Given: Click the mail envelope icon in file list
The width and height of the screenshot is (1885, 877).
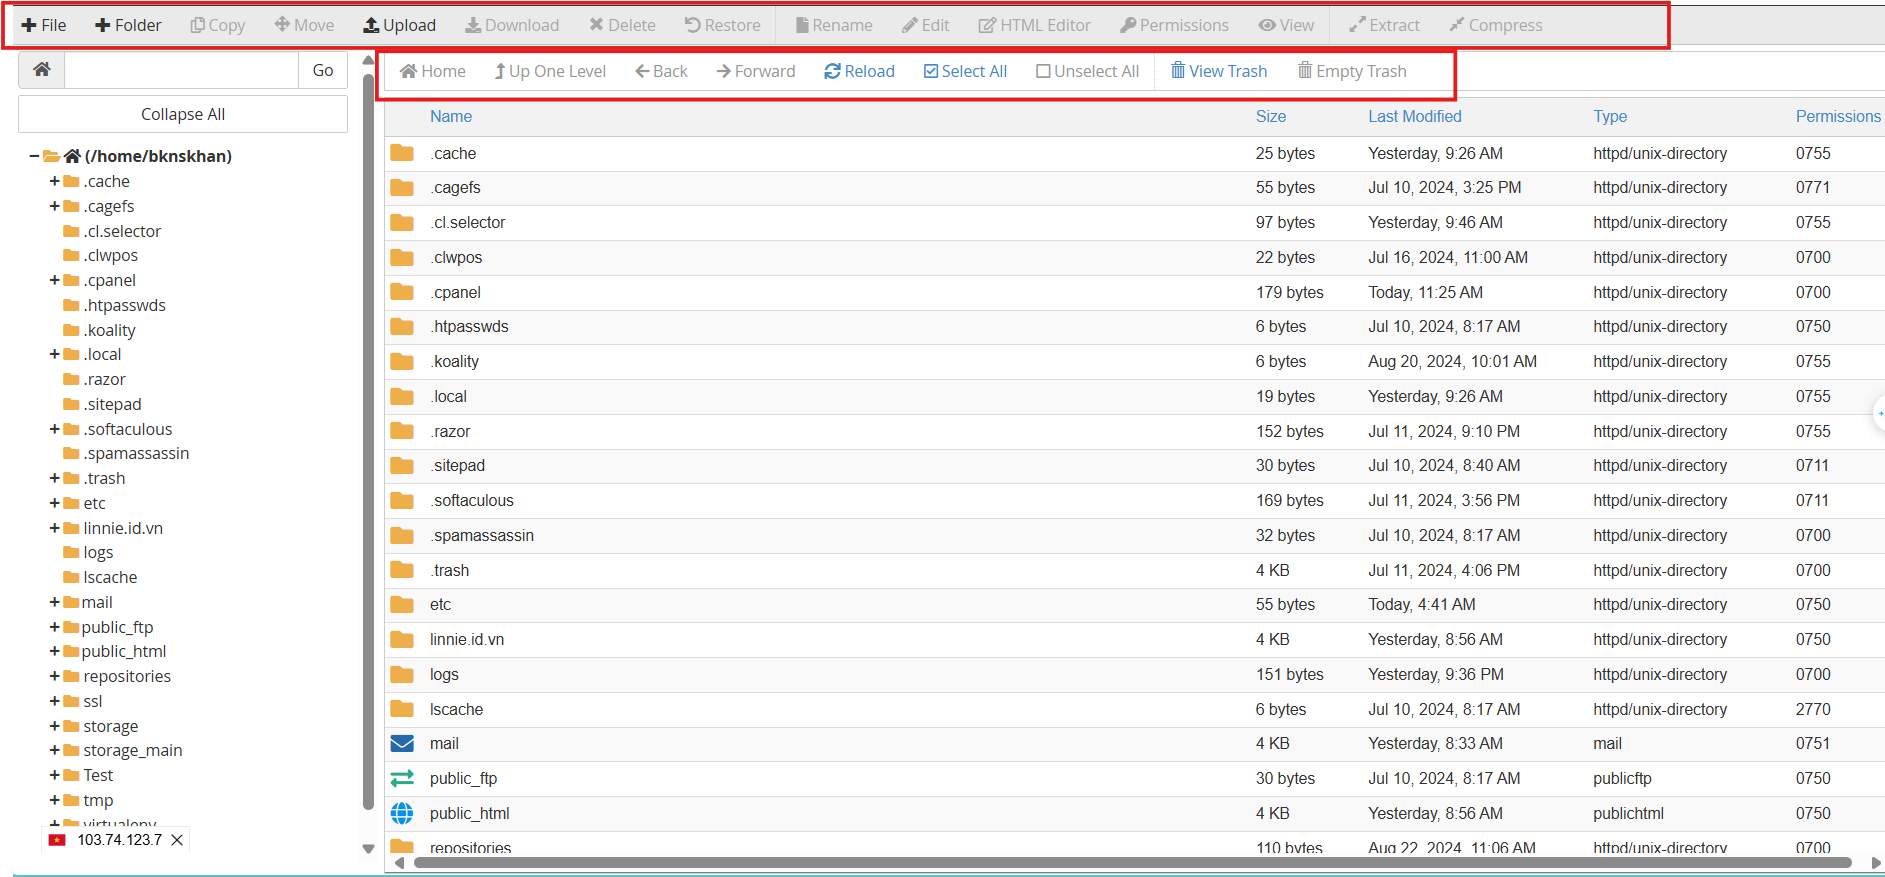Looking at the screenshot, I should [x=402, y=744].
